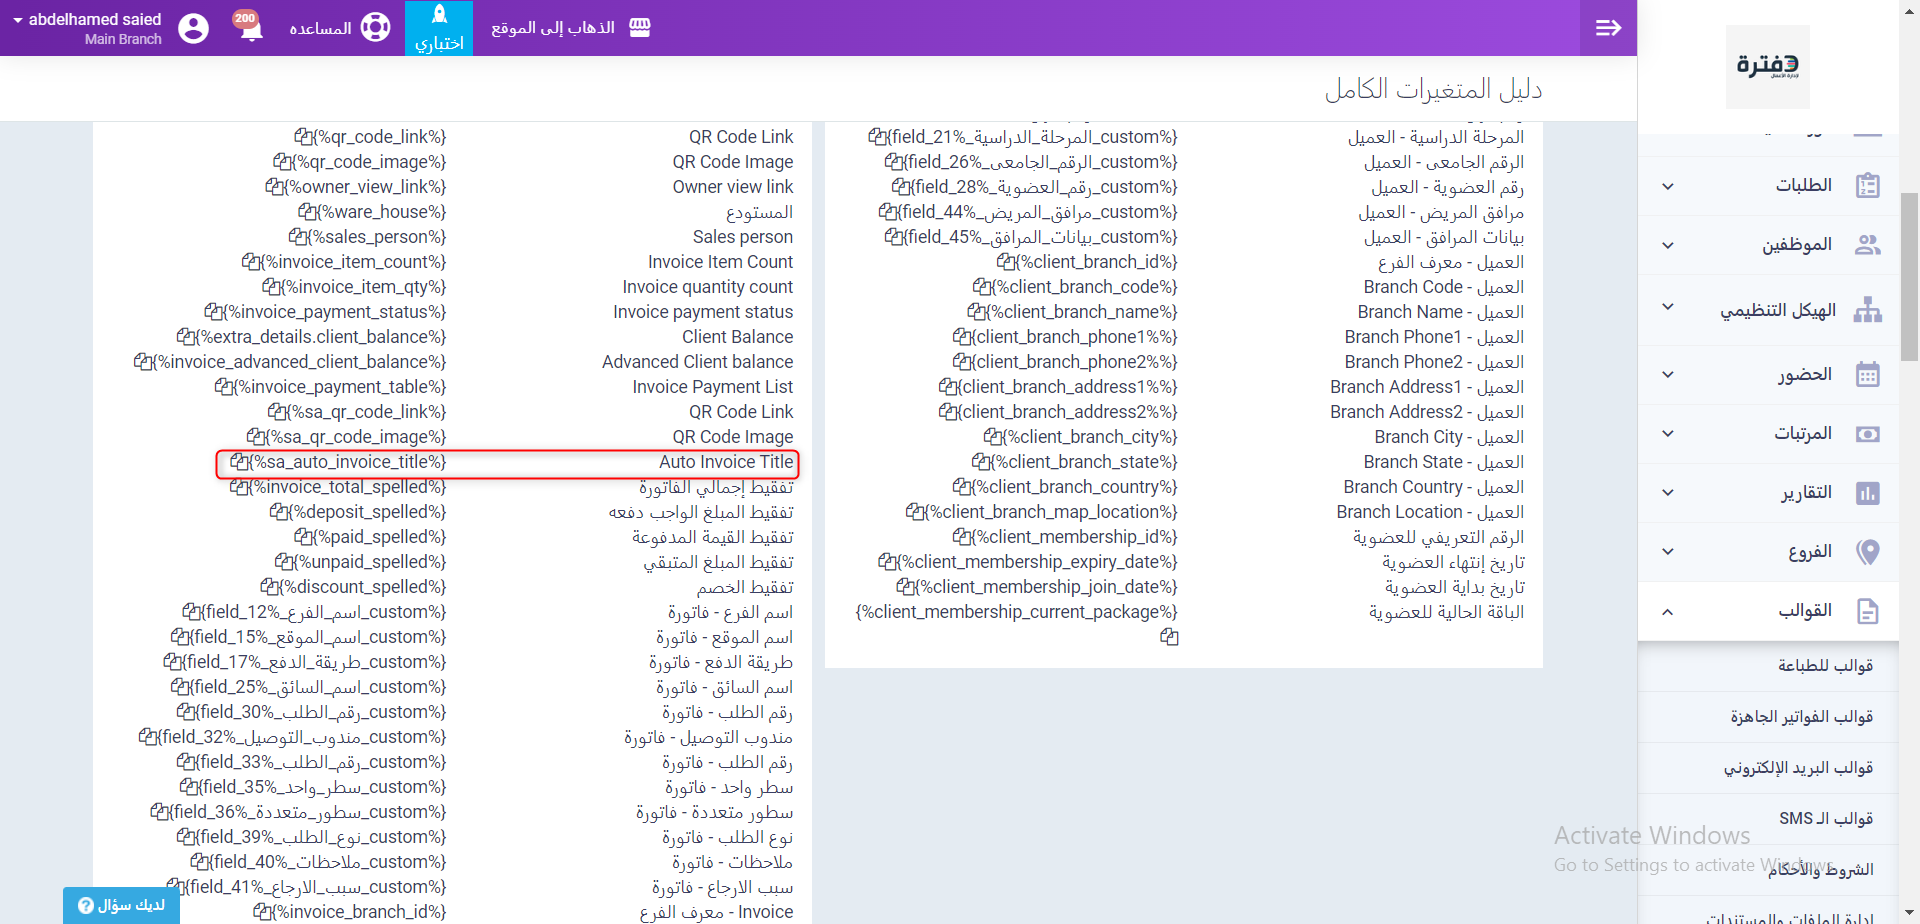Select the Branch Location - العميل label

tap(1430, 512)
